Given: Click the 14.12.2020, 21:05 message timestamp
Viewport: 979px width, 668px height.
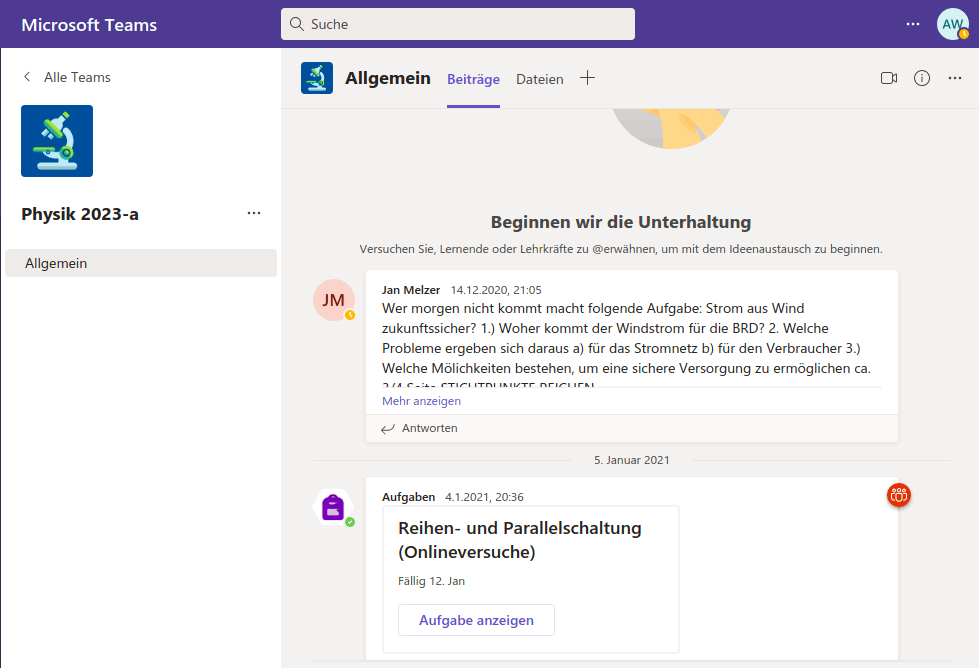Looking at the screenshot, I should [496, 290].
